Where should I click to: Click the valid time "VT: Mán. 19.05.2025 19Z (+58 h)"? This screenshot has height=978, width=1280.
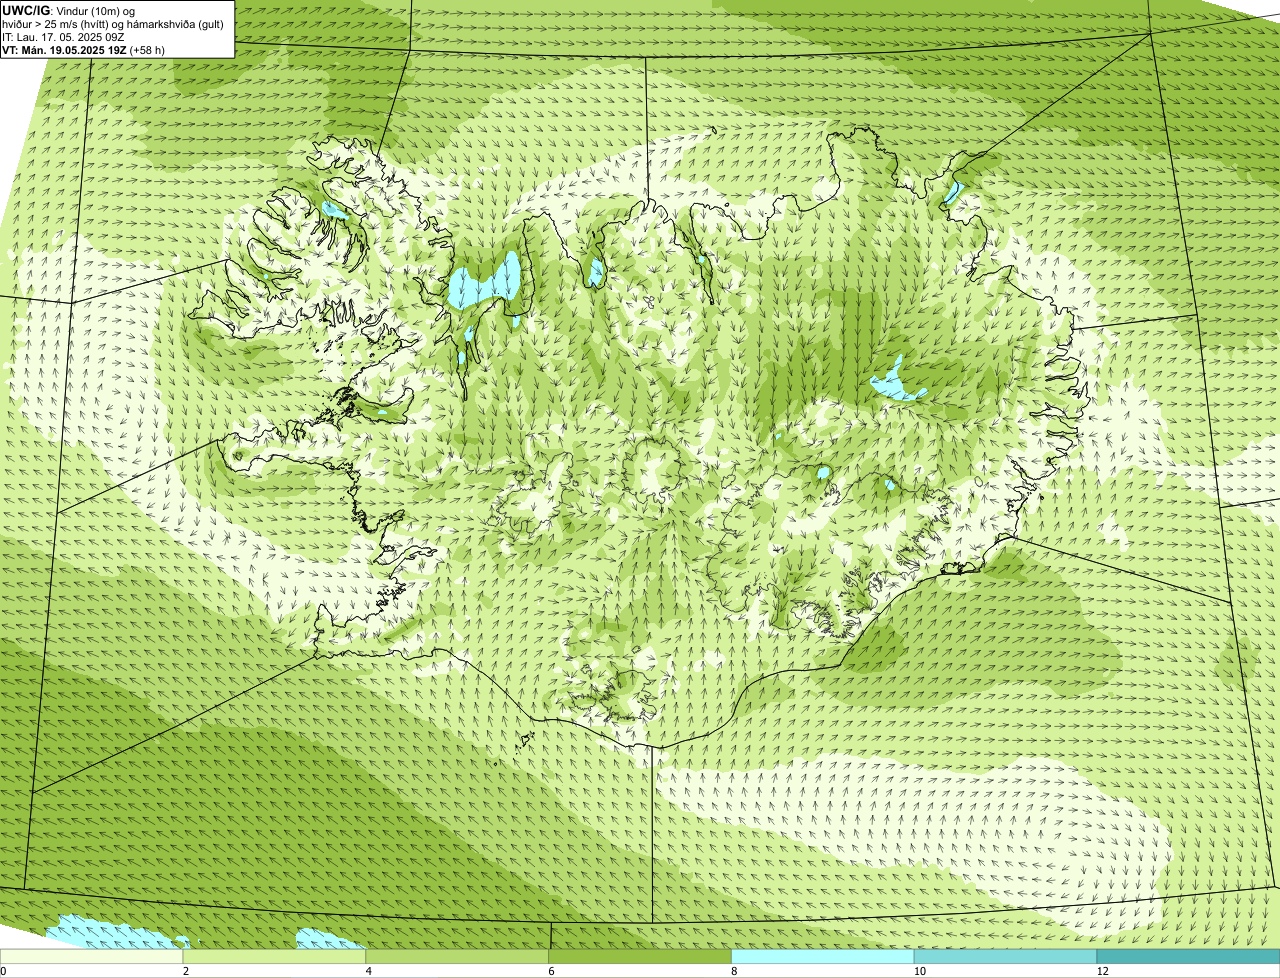83,50
